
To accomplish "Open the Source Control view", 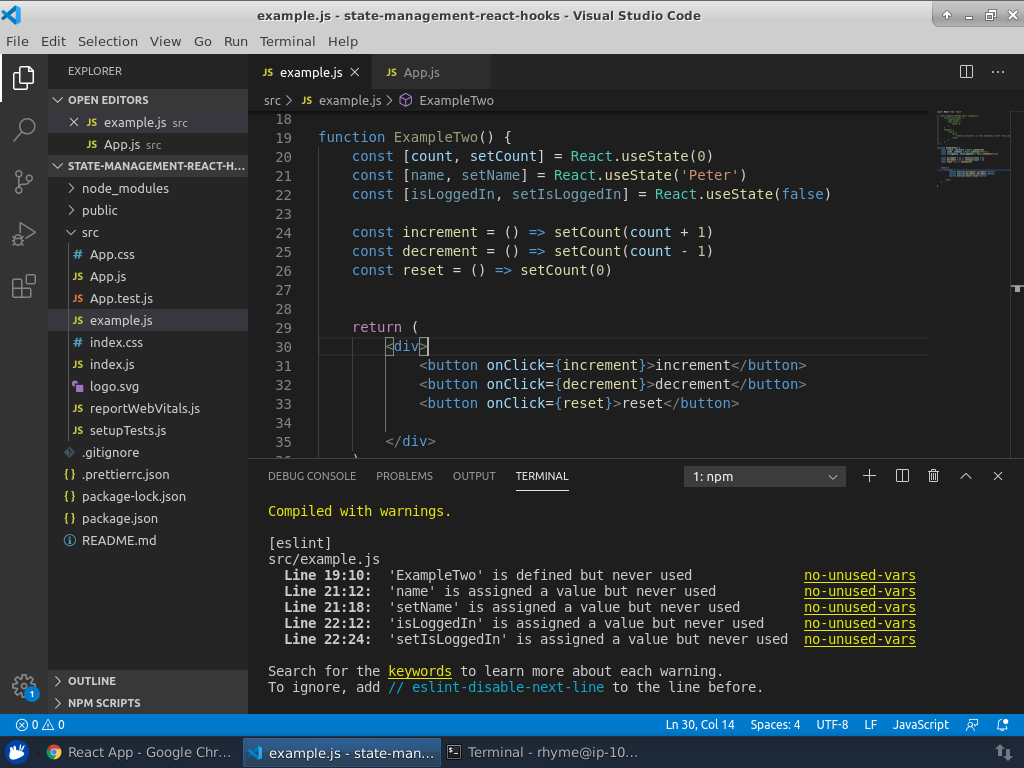I will (x=24, y=182).
